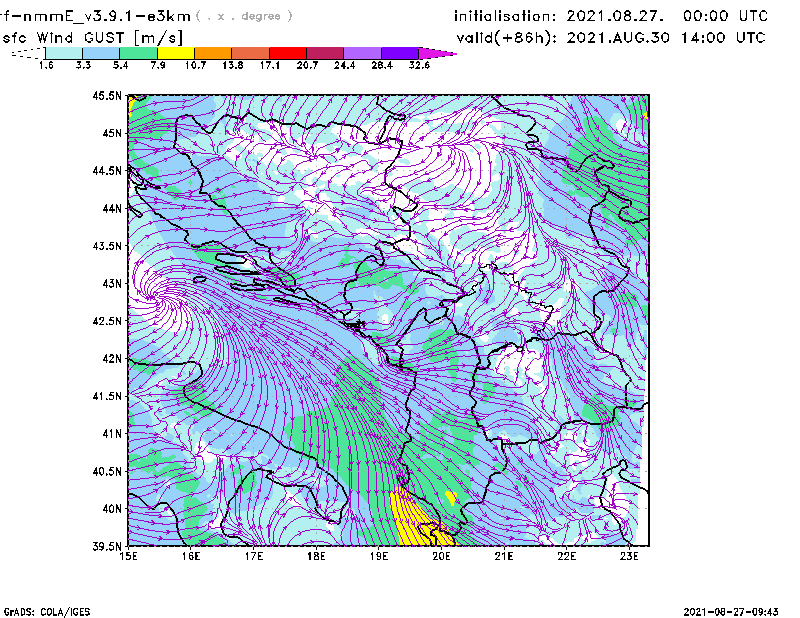Click the legend value 13.8
Screen dimensions: 800x618
tap(233, 65)
